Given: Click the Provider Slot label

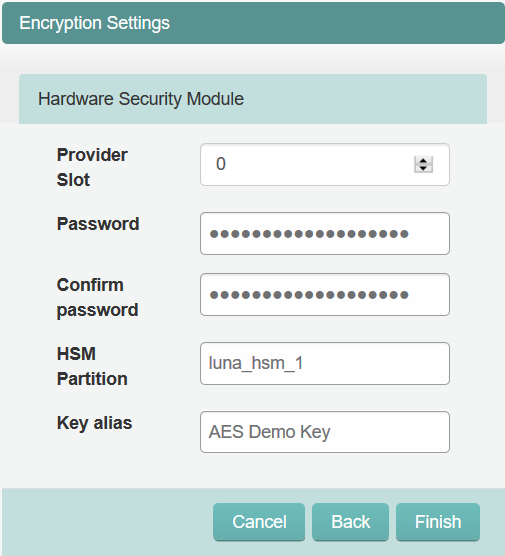Looking at the screenshot, I should point(92,167).
